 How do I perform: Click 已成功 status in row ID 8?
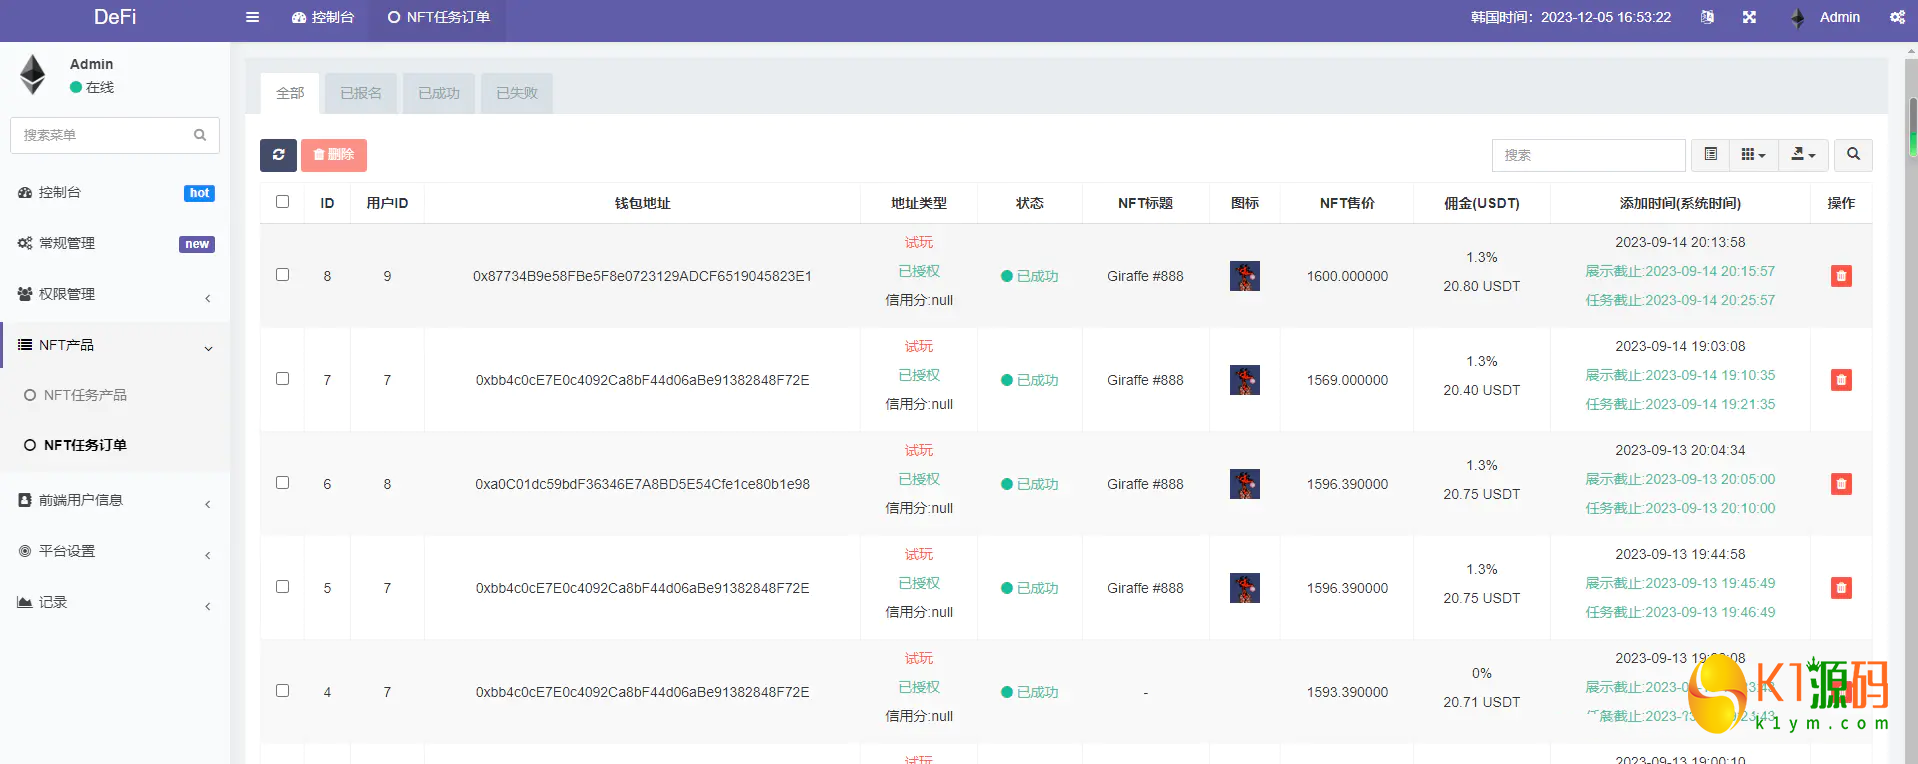[1029, 276]
